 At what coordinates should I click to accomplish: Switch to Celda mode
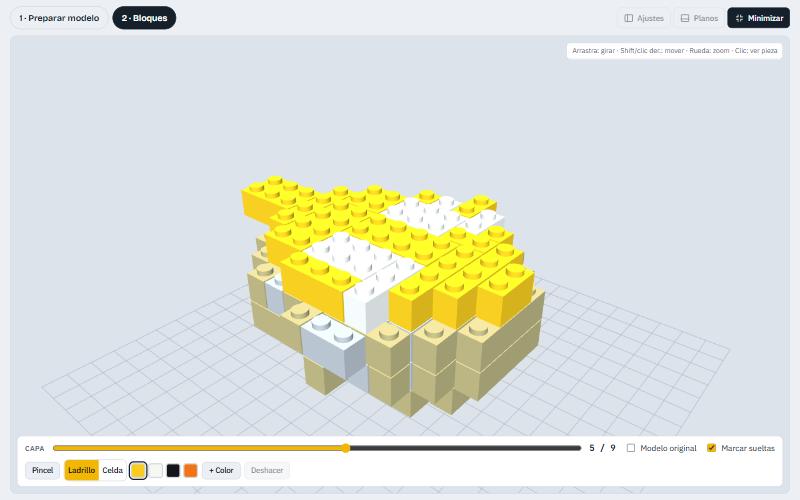pyautogui.click(x=112, y=470)
